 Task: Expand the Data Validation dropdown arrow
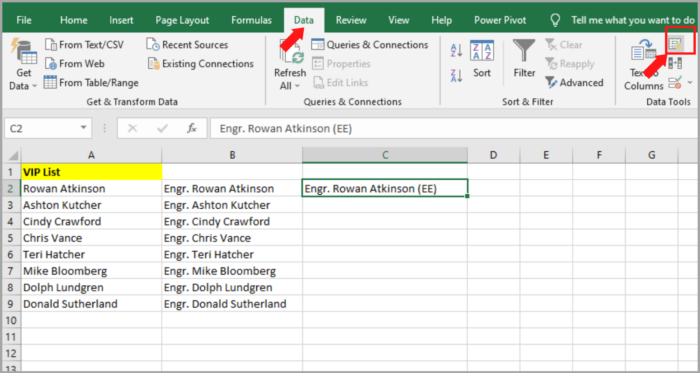click(690, 83)
